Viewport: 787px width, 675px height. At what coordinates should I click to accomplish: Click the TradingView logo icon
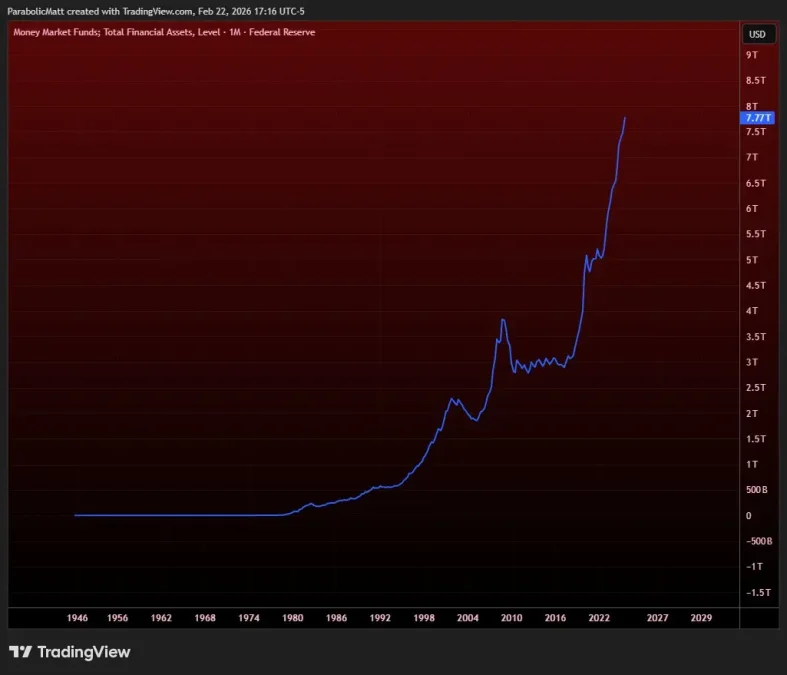click(x=20, y=652)
